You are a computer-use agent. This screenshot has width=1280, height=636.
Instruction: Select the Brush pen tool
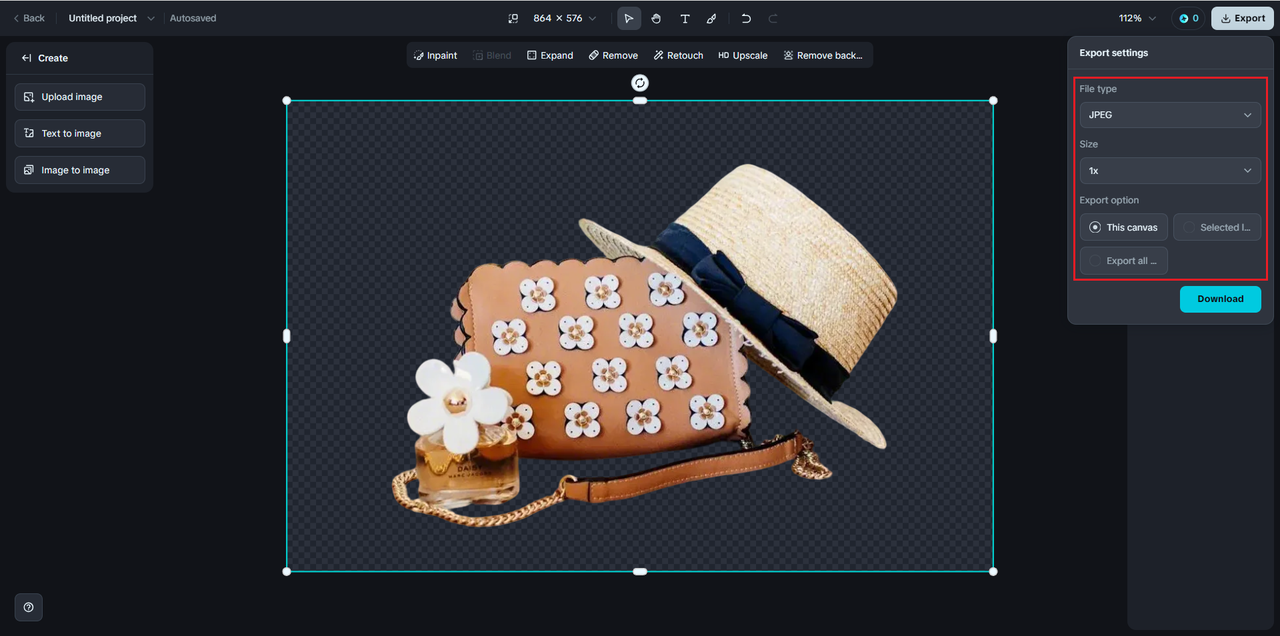[x=712, y=18]
